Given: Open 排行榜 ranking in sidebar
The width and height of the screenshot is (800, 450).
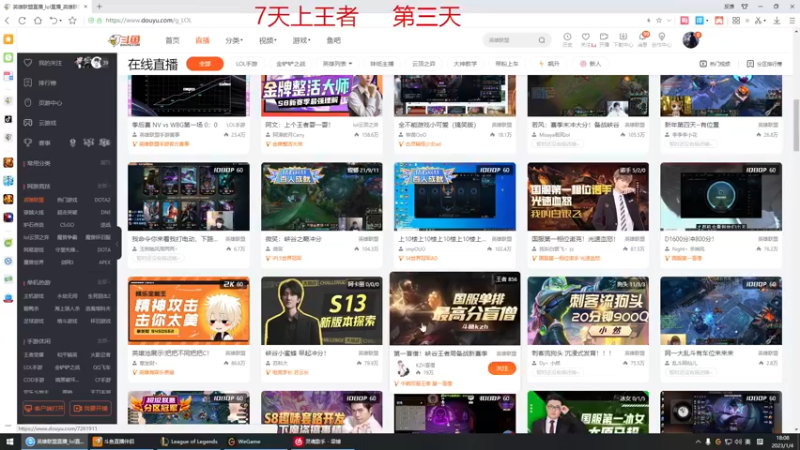Looking at the screenshot, I should coord(41,83).
